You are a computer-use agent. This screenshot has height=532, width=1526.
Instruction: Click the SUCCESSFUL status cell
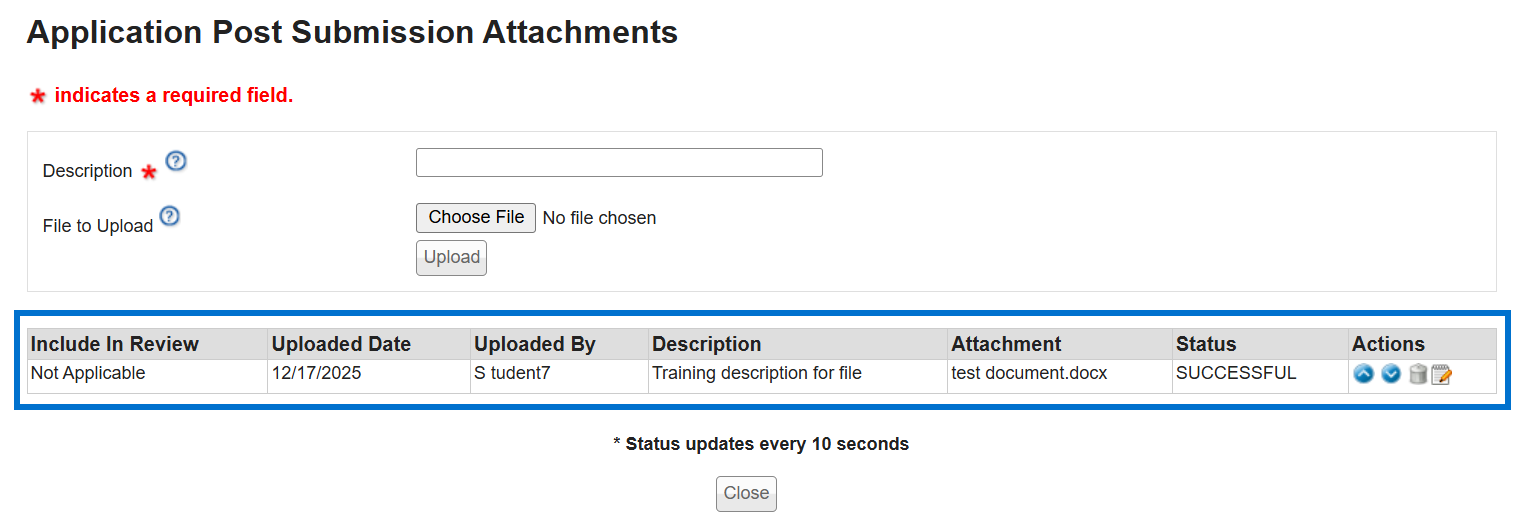coord(1236,374)
